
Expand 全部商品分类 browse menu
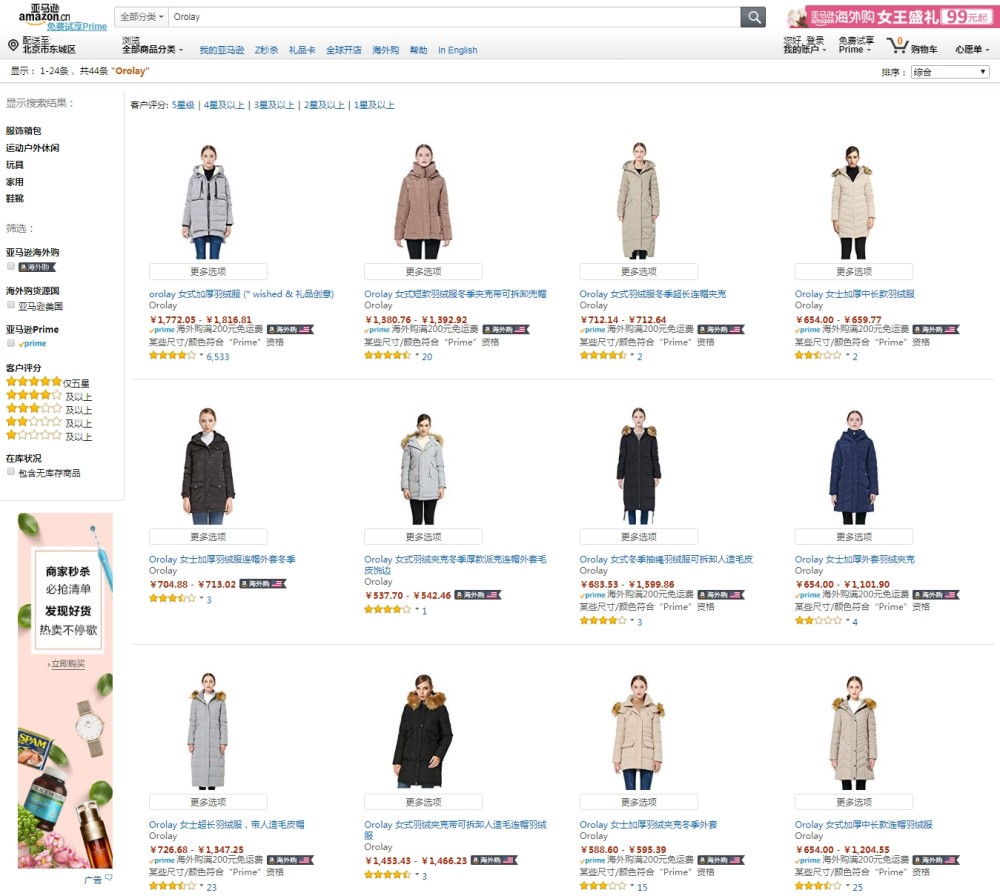[x=152, y=49]
